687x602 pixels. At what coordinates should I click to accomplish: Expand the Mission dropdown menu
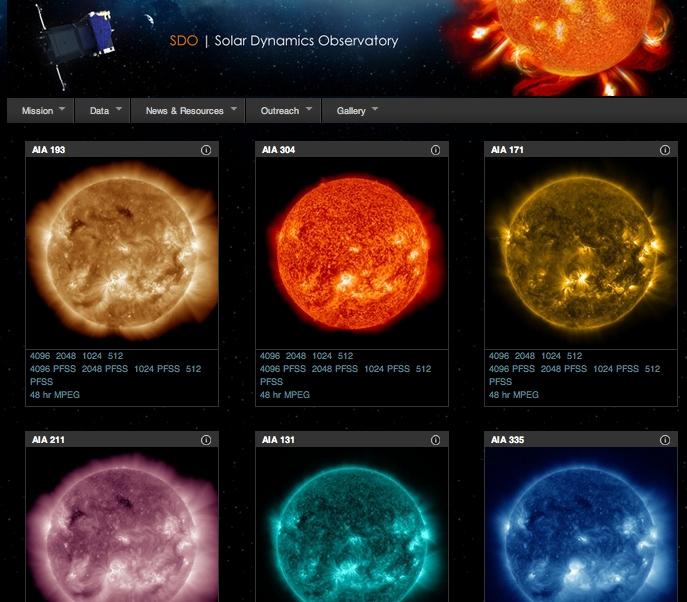(44, 111)
